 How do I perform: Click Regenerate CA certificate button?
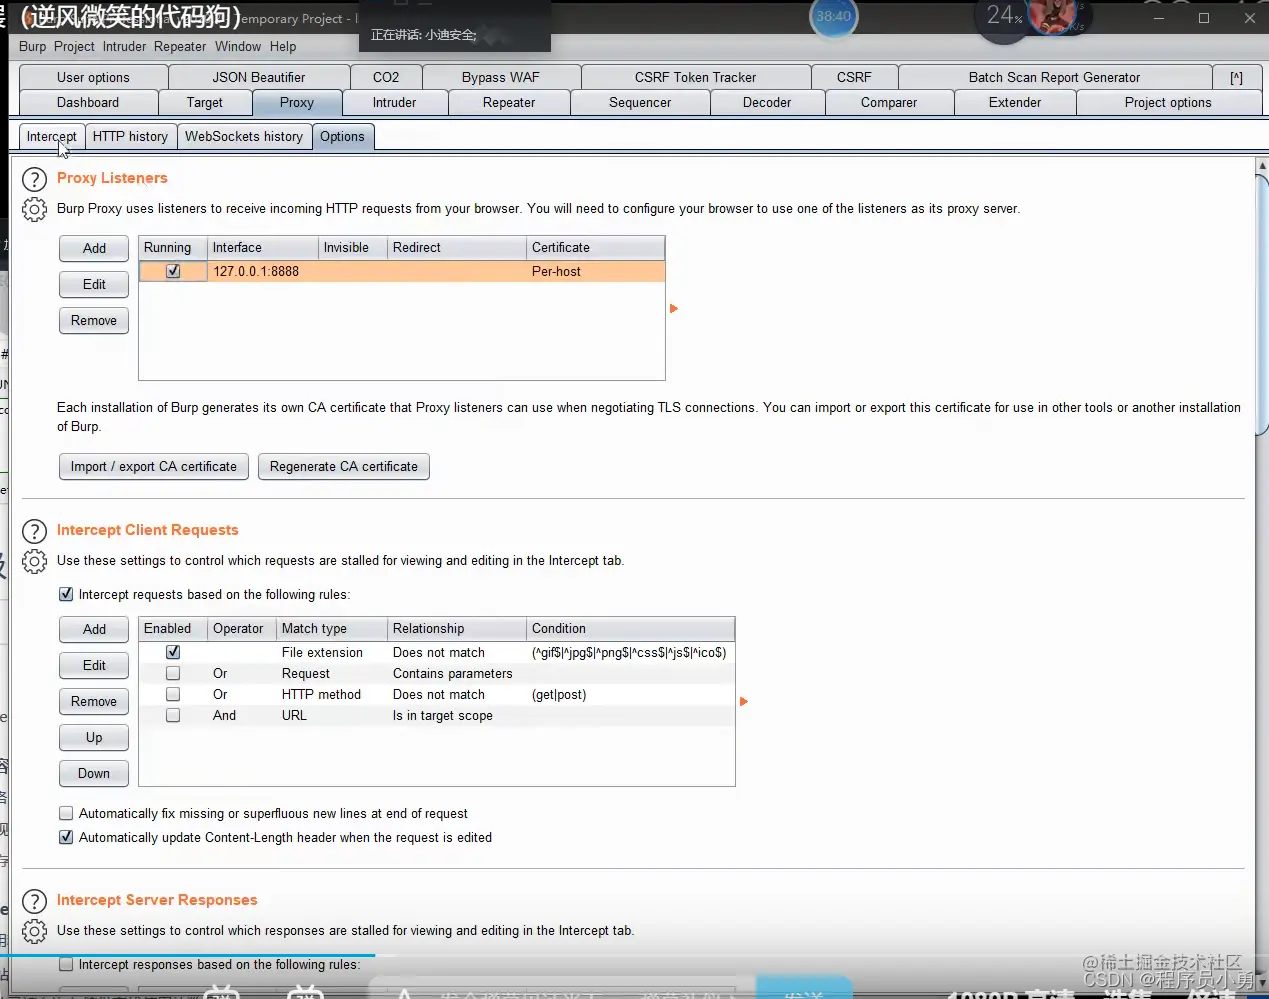tap(344, 466)
